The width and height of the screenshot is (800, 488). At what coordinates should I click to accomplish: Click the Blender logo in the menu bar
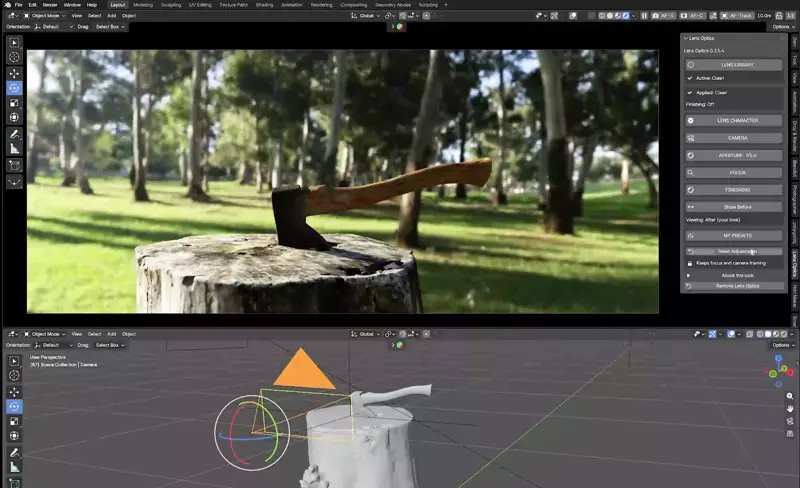pos(7,5)
